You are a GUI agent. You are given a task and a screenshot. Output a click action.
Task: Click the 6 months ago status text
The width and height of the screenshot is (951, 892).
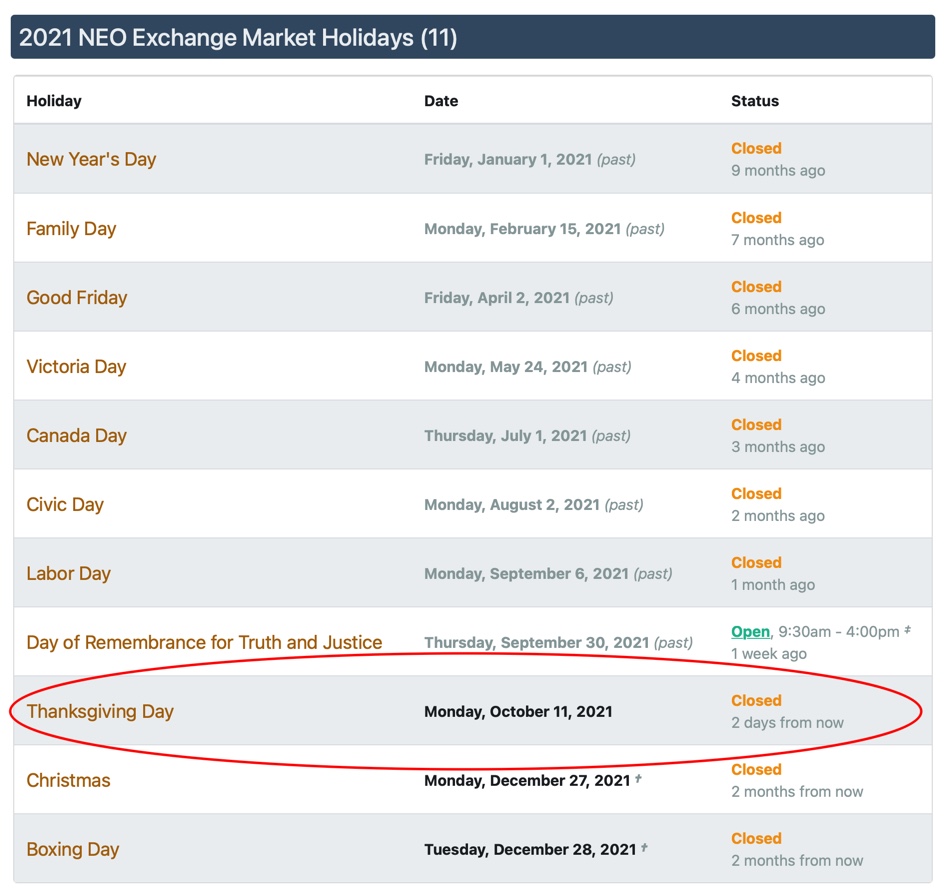(x=778, y=309)
